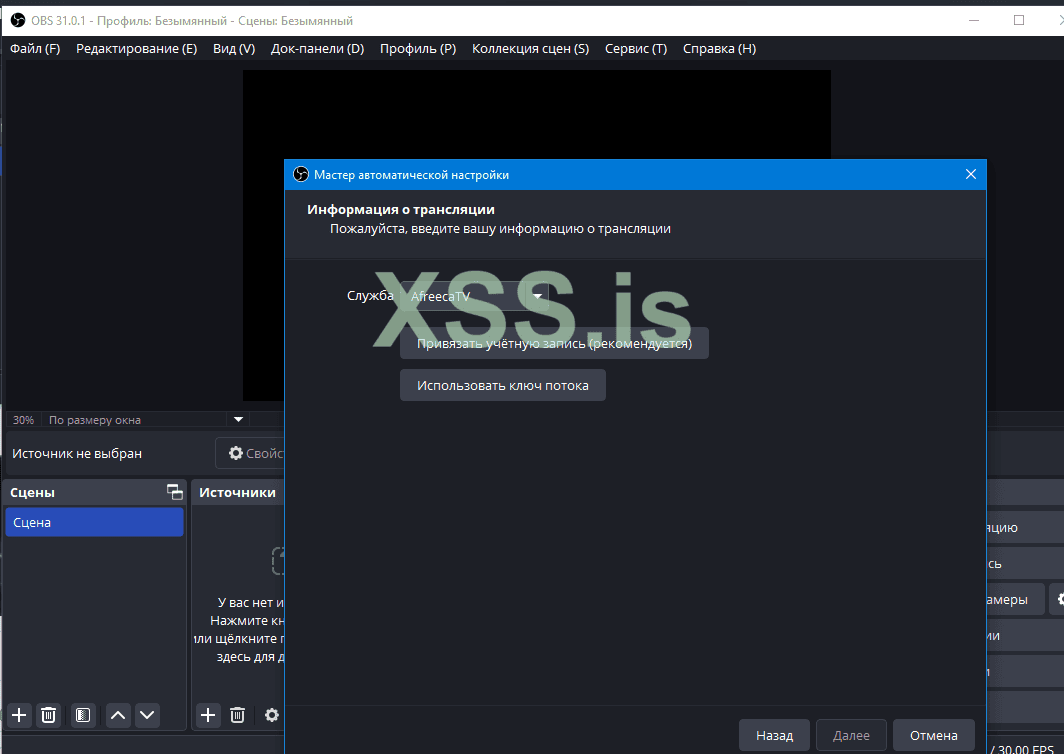Open the Вид (V) menu

click(x=234, y=48)
